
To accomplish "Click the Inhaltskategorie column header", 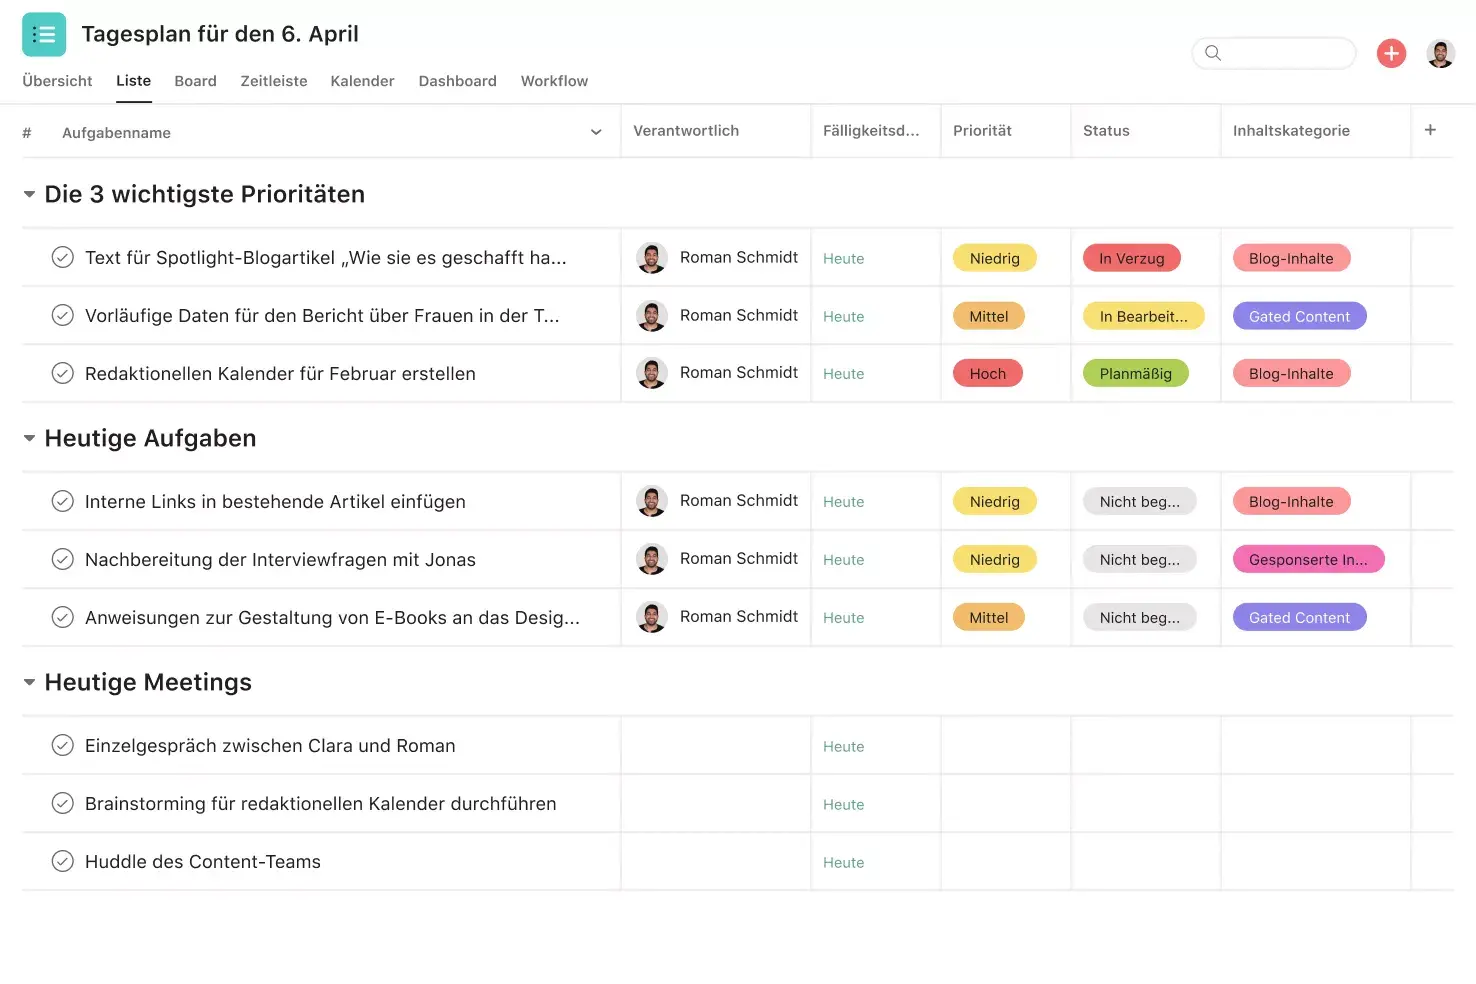I will [1291, 131].
